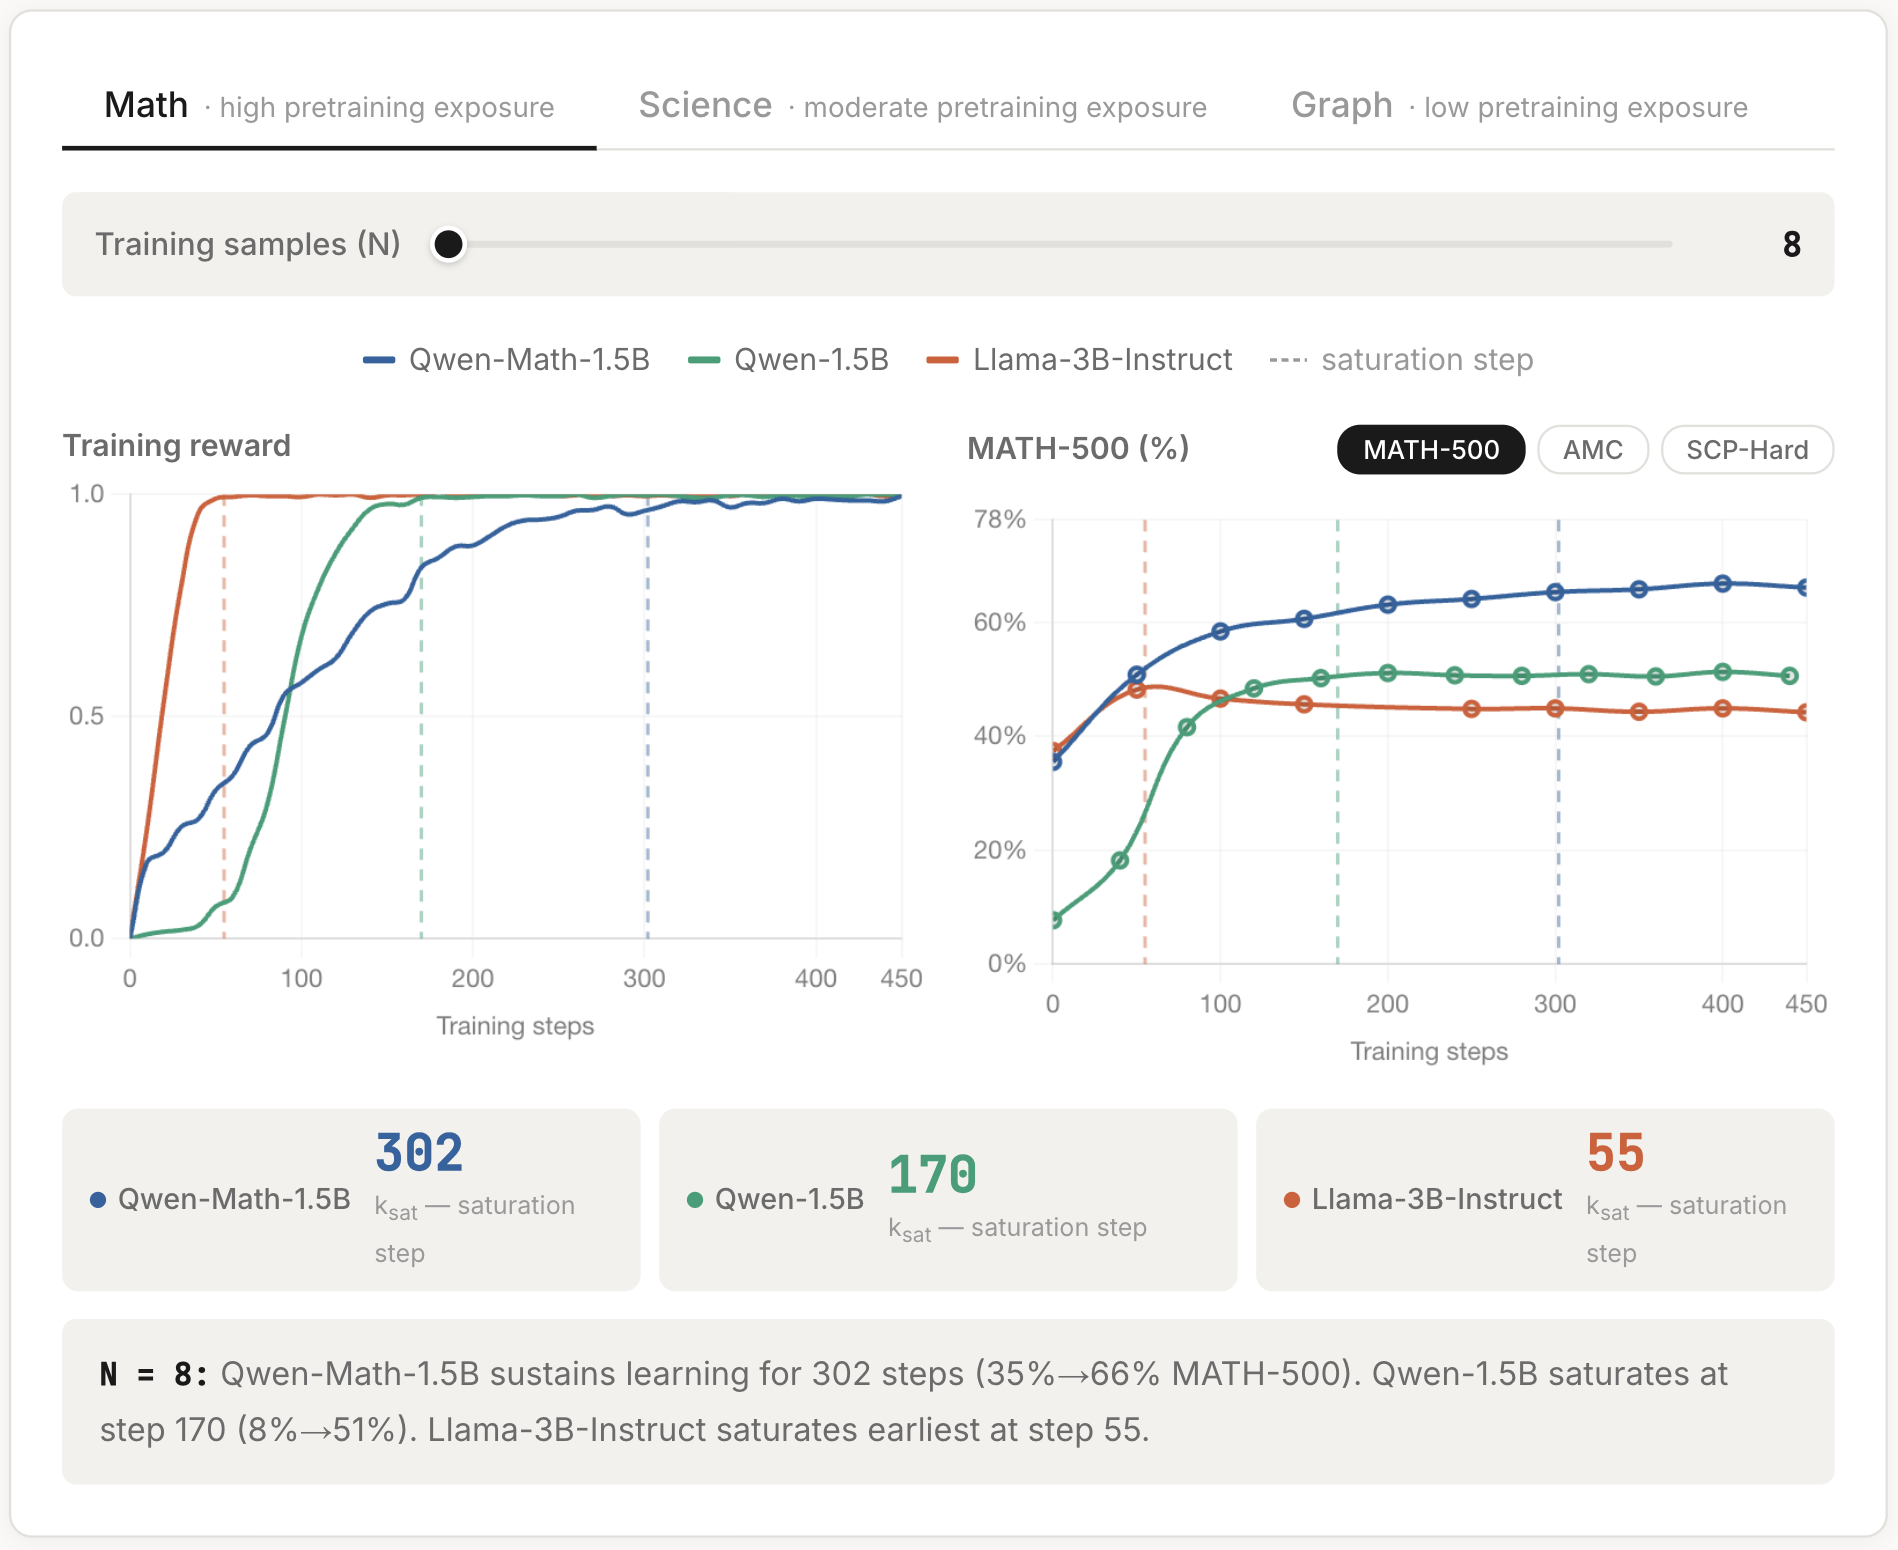
Task: Click the Qwen-1.5B legend entry
Action: pyautogui.click(x=789, y=360)
